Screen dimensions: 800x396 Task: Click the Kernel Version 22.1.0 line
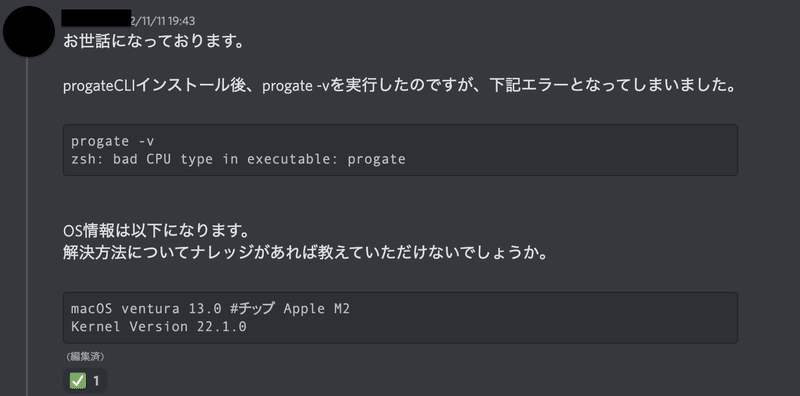(159, 327)
